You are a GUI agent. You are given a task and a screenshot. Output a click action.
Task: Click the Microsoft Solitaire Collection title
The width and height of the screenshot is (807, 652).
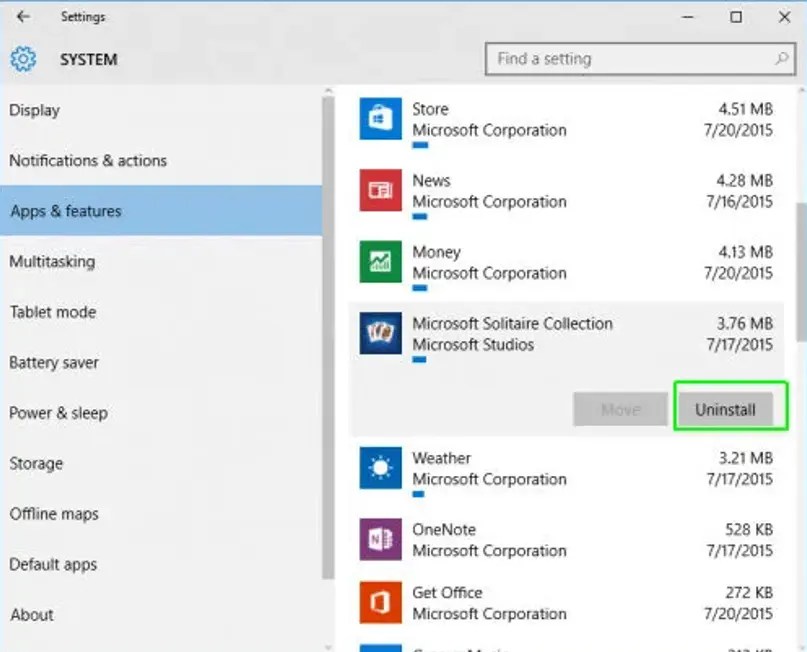coord(513,324)
